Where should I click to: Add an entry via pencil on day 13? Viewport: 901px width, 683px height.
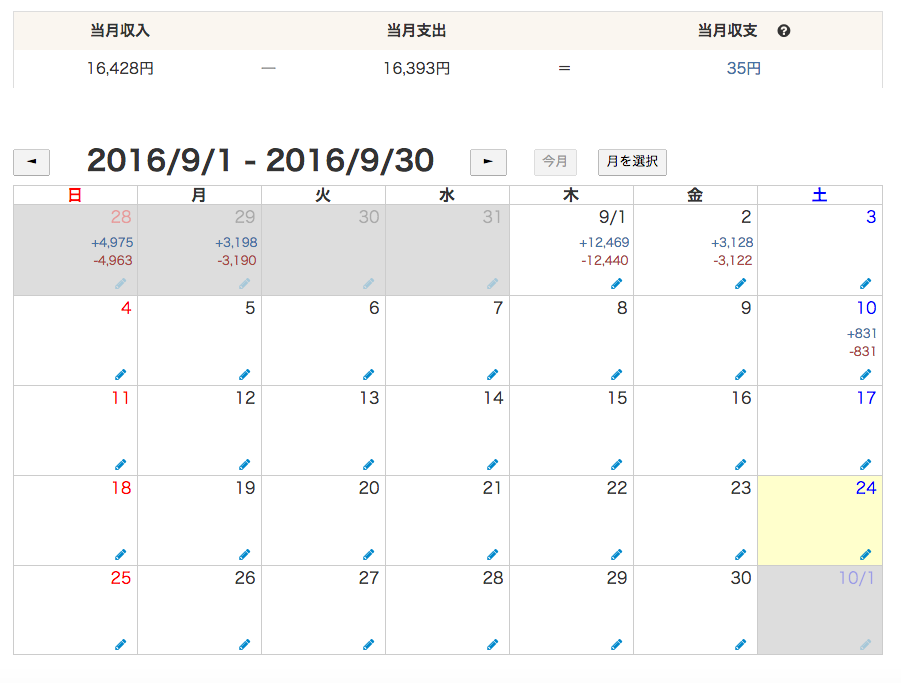coord(369,464)
